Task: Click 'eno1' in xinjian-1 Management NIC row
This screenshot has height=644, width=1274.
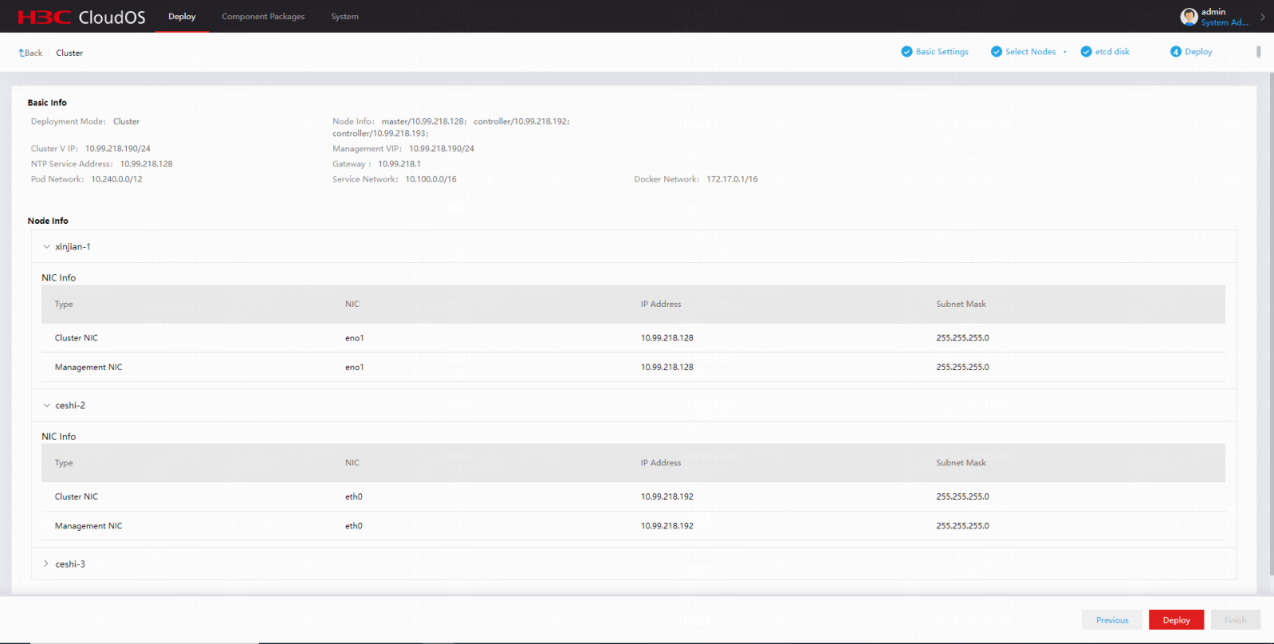Action: (355, 367)
